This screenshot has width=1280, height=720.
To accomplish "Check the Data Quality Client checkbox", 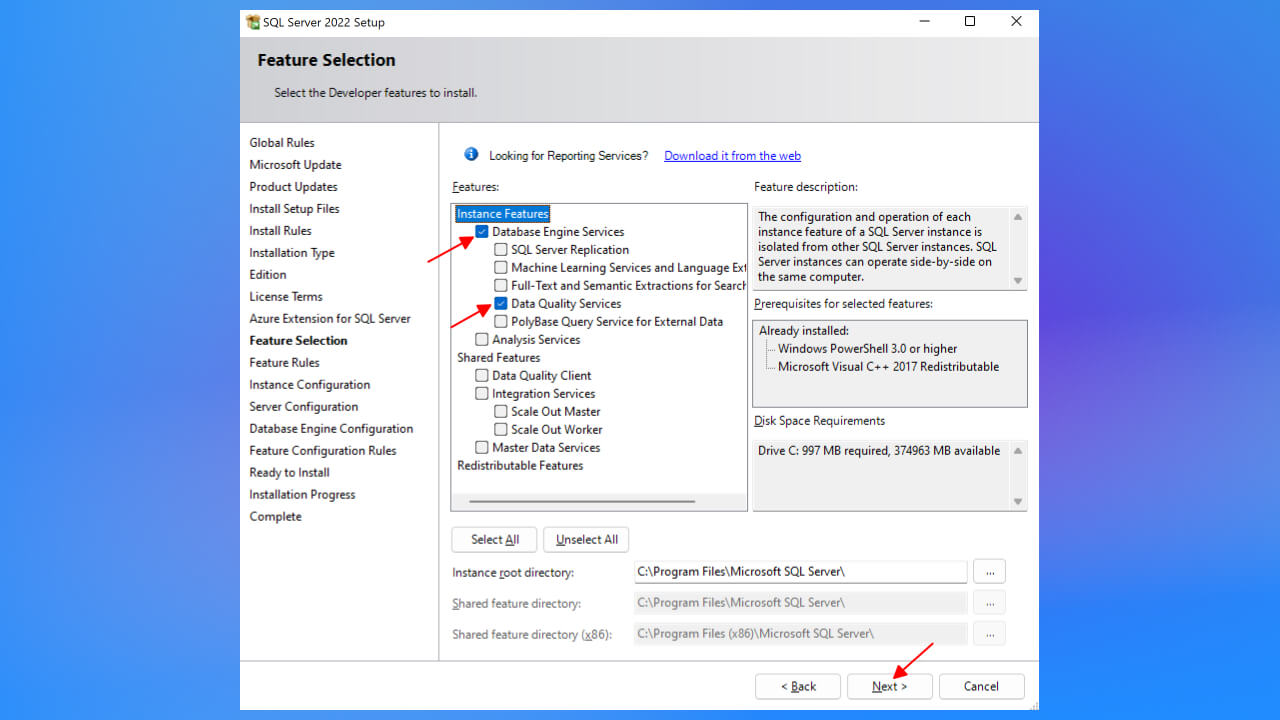I will click(482, 376).
